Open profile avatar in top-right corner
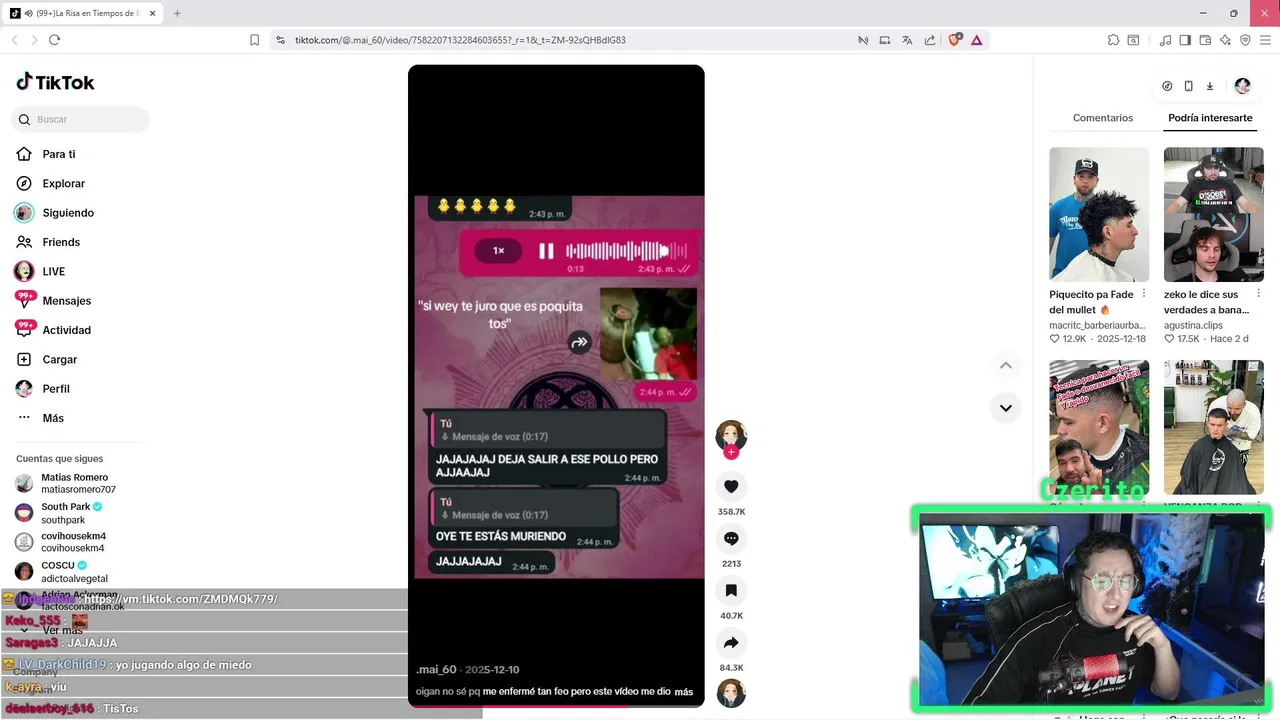Image resolution: width=1280 pixels, height=720 pixels. coord(1242,86)
